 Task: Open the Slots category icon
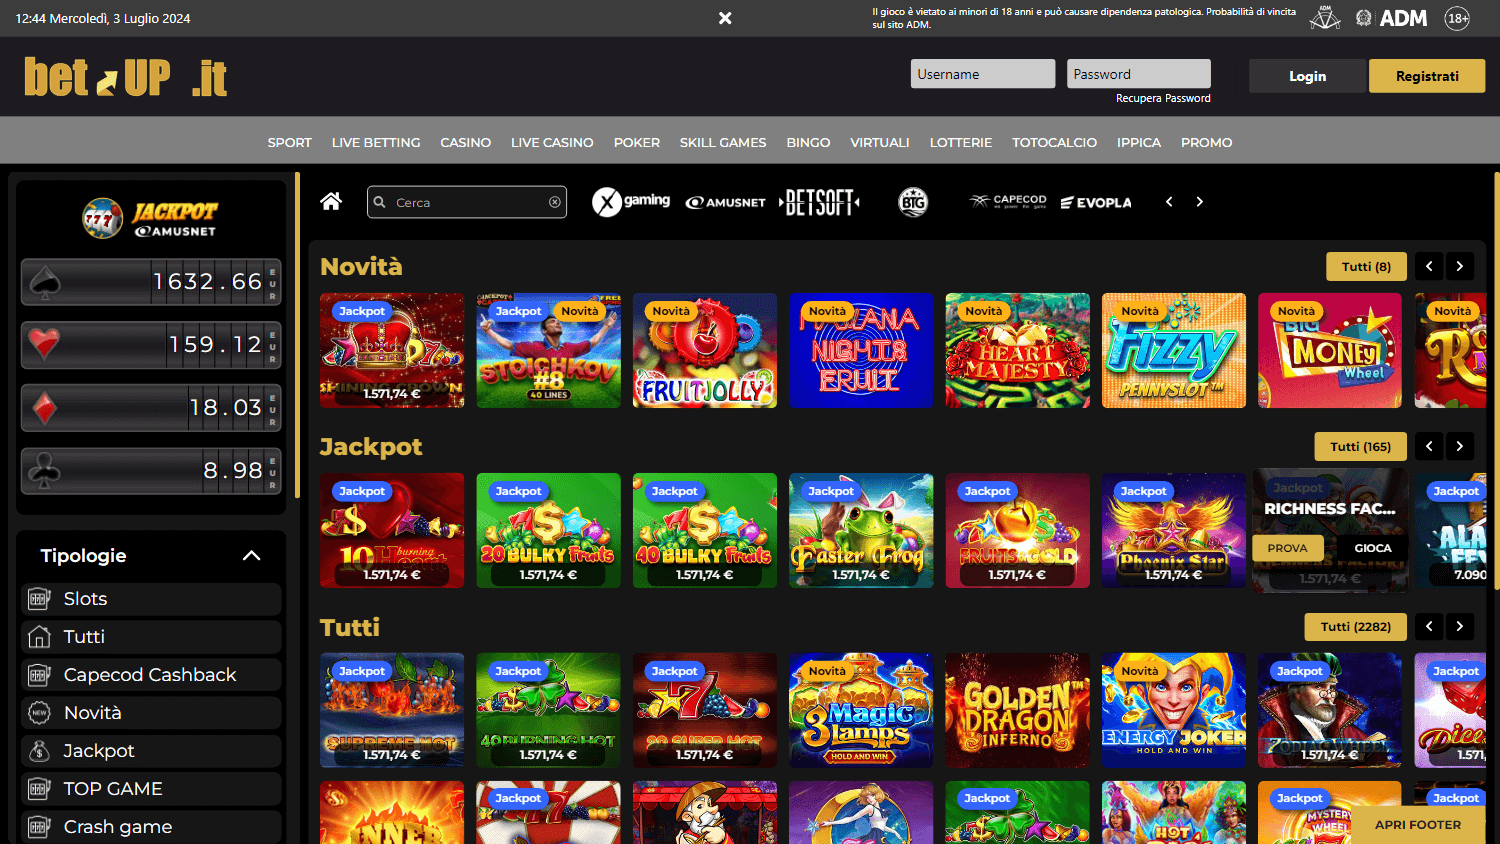tap(39, 599)
